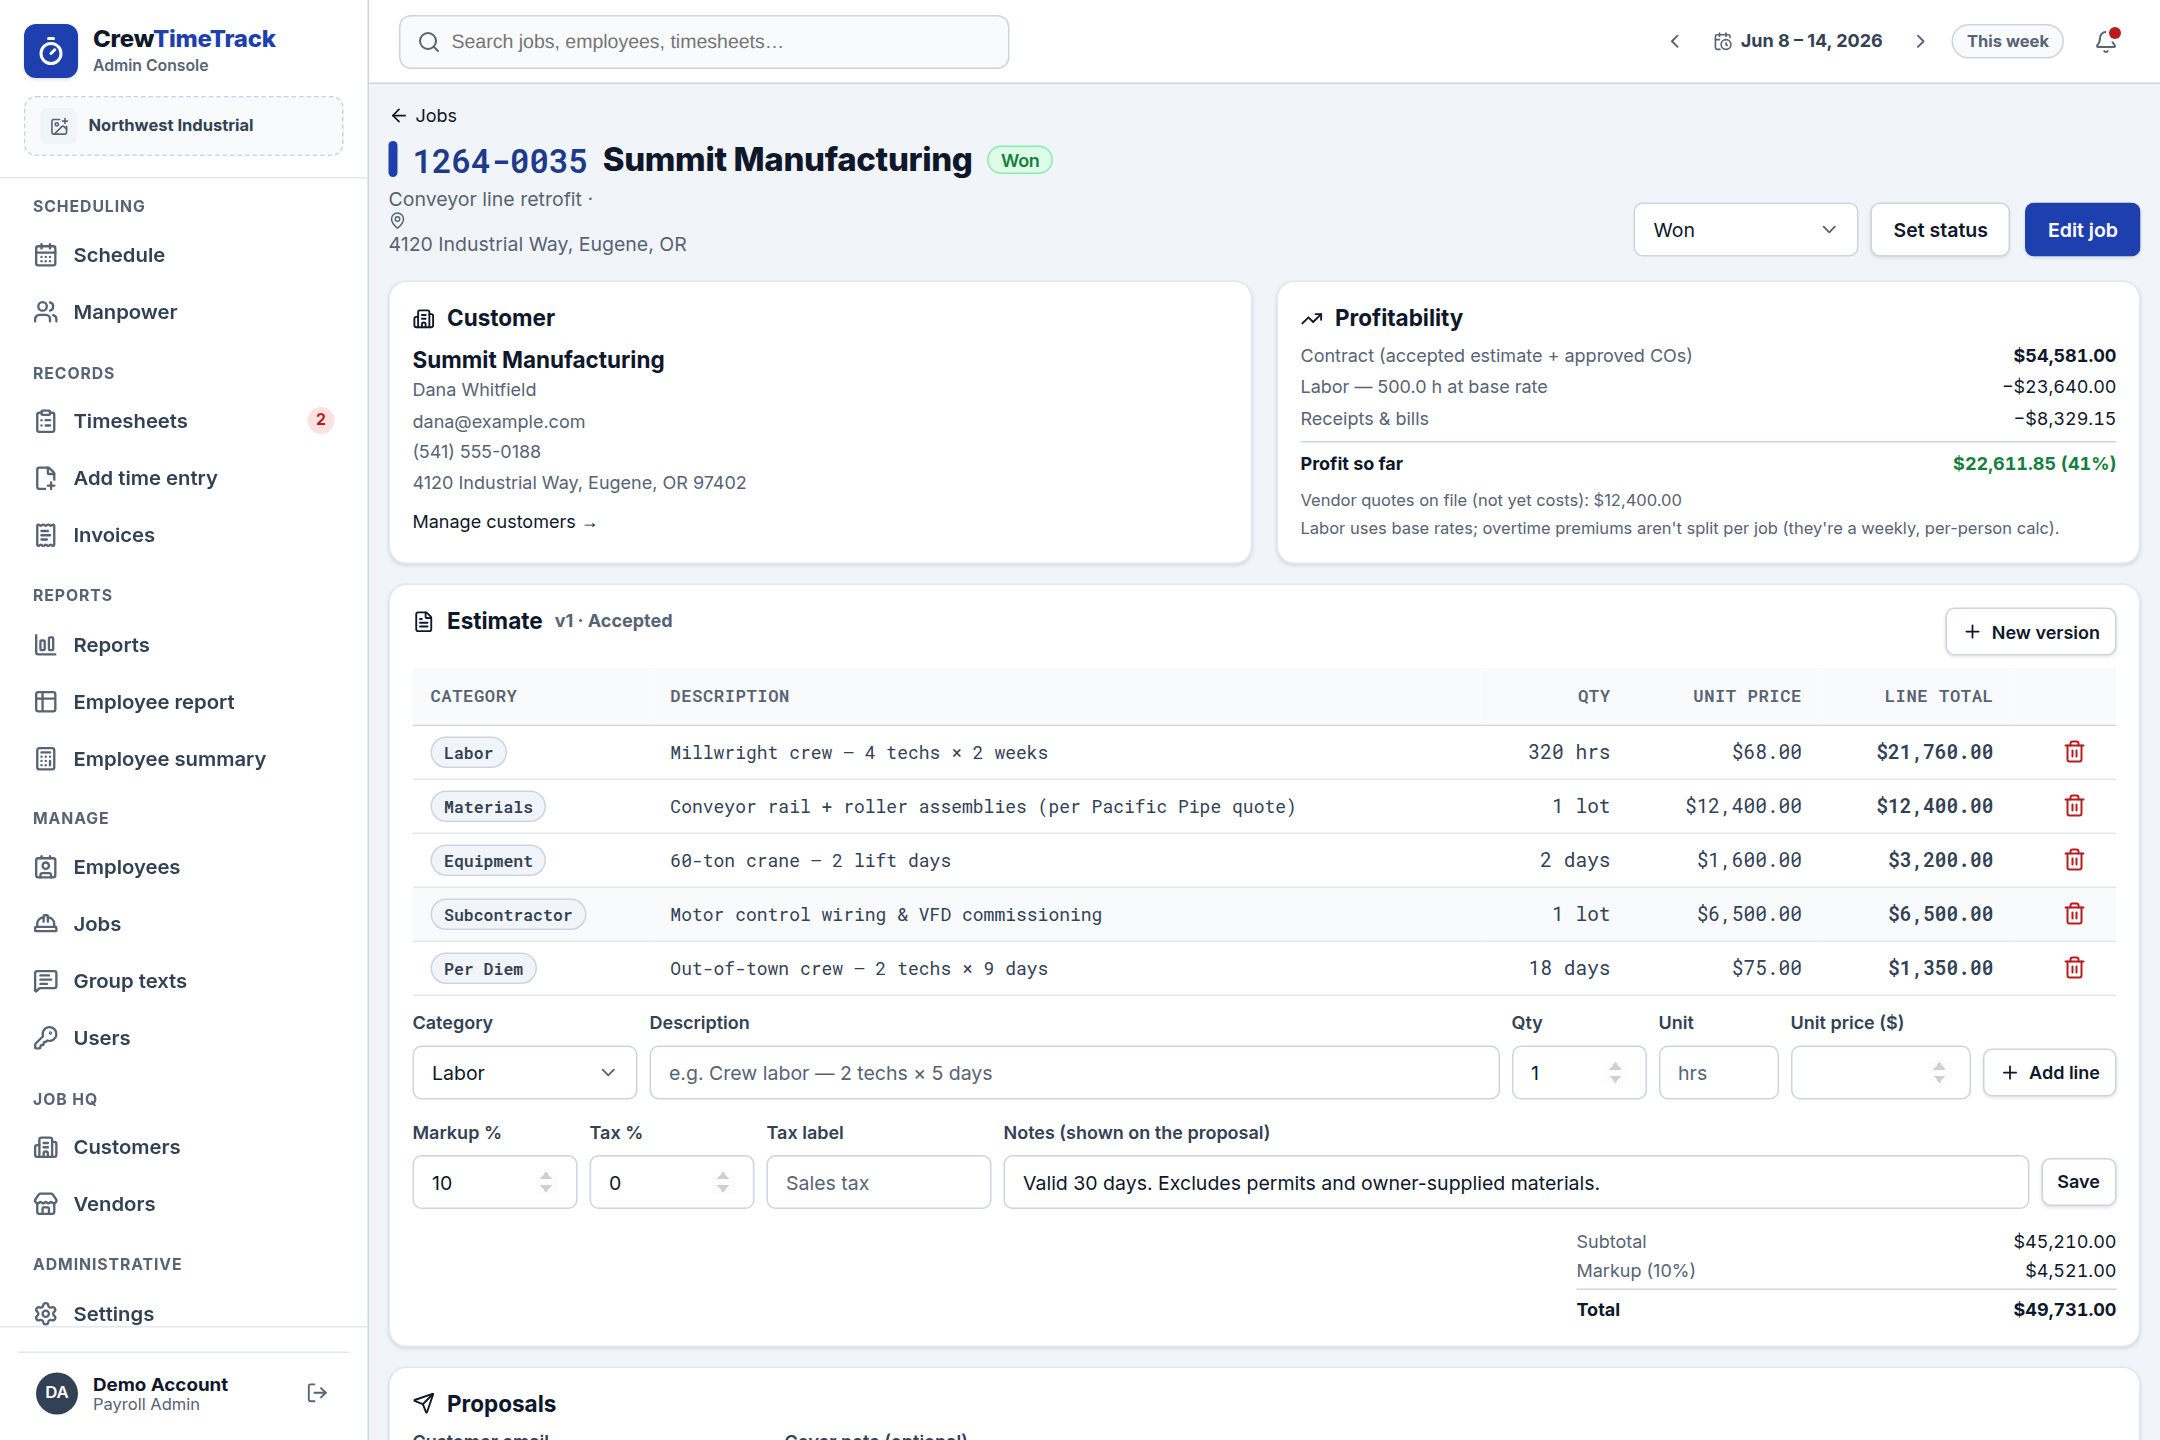
Task: Click the Qty stepper arrows
Action: [x=1615, y=1073]
